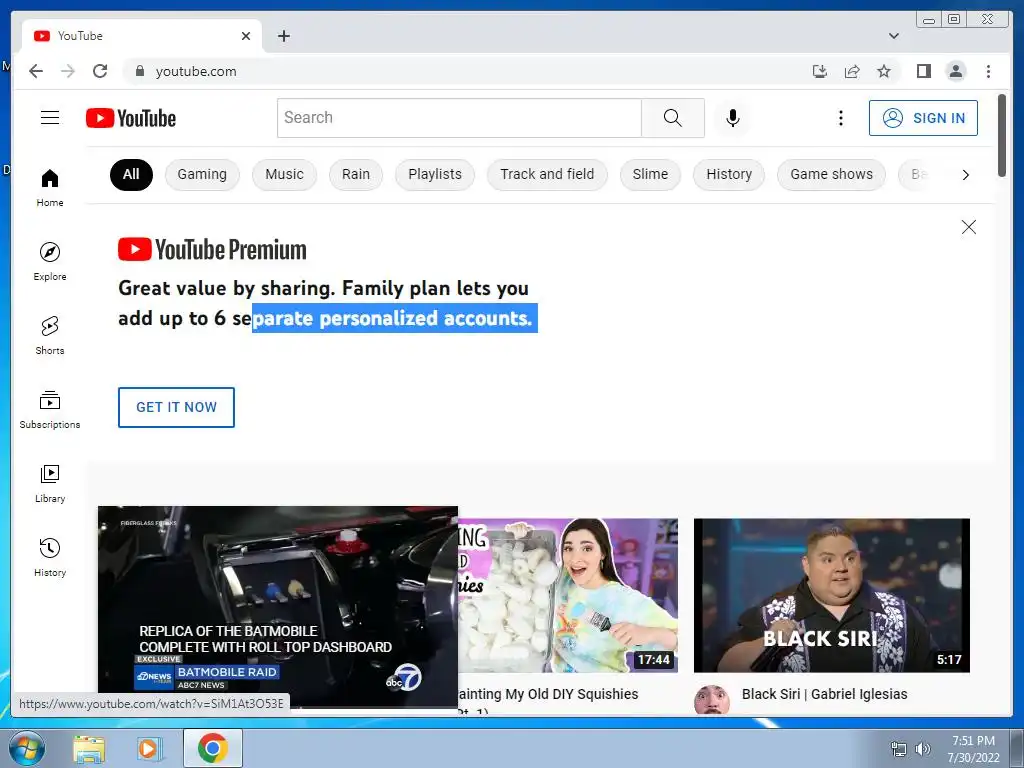Open network icon in system tray
Screen dimensions: 1024x768
899,749
